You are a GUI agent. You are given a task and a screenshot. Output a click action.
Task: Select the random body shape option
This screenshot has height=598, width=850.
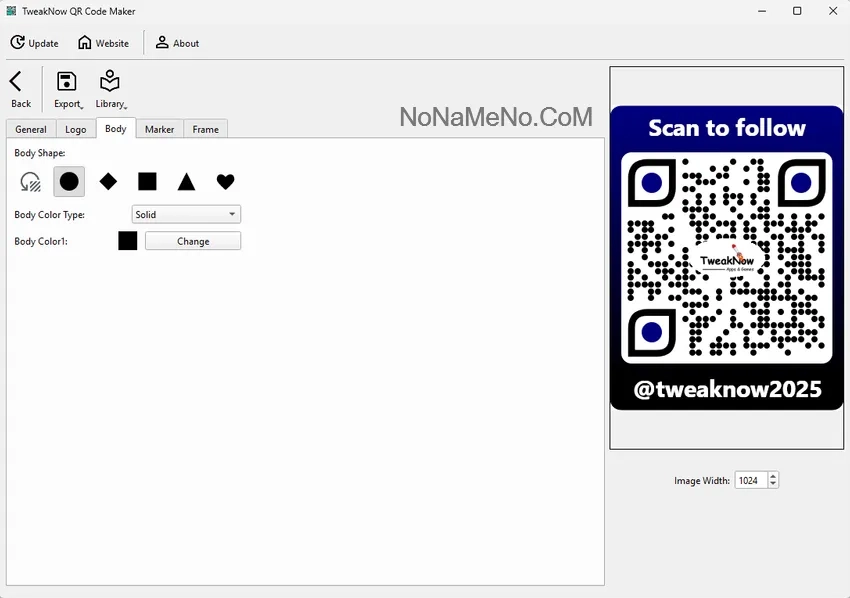tap(30, 182)
